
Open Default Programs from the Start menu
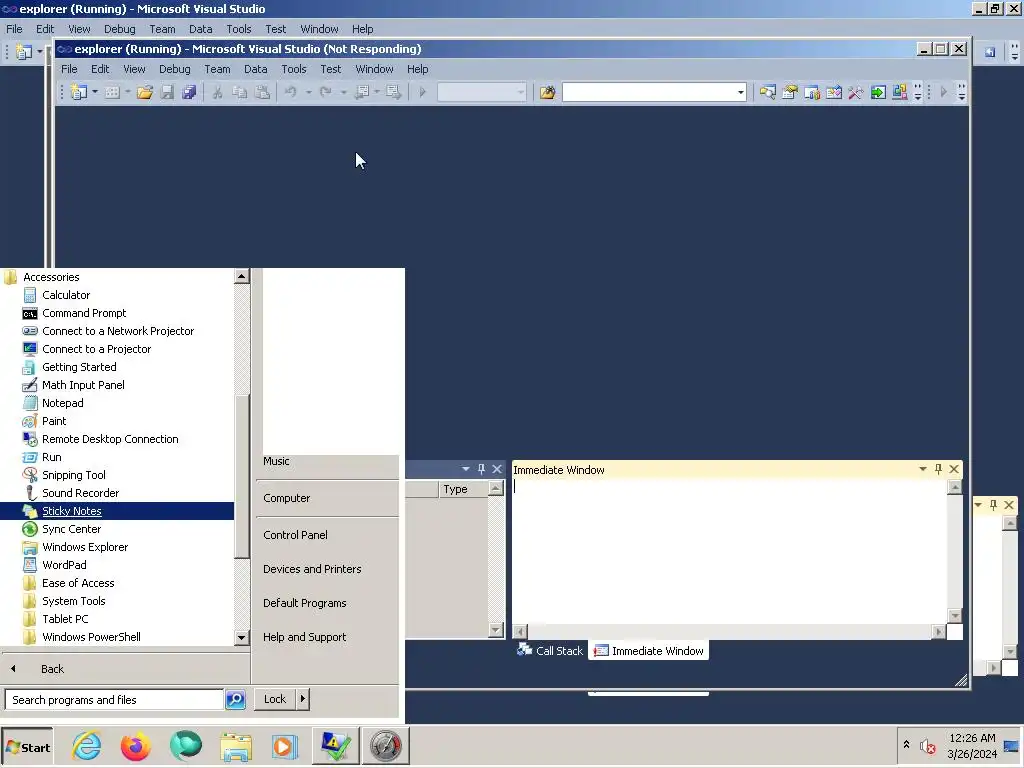[305, 603]
